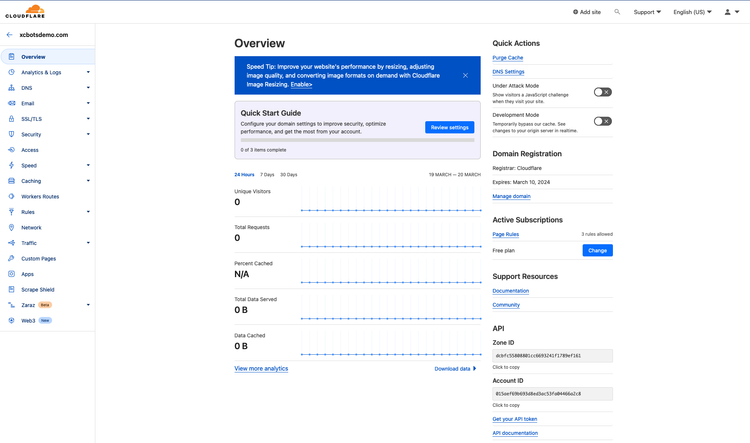Open Workers Routes sidebar icon
Screen dimensions: 750x443
coord(11,196)
